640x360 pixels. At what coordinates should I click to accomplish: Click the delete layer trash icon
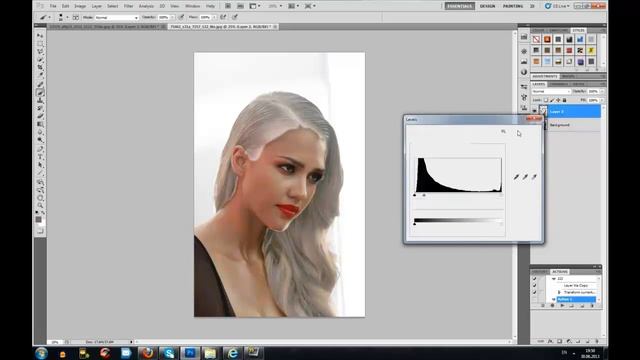point(597,341)
